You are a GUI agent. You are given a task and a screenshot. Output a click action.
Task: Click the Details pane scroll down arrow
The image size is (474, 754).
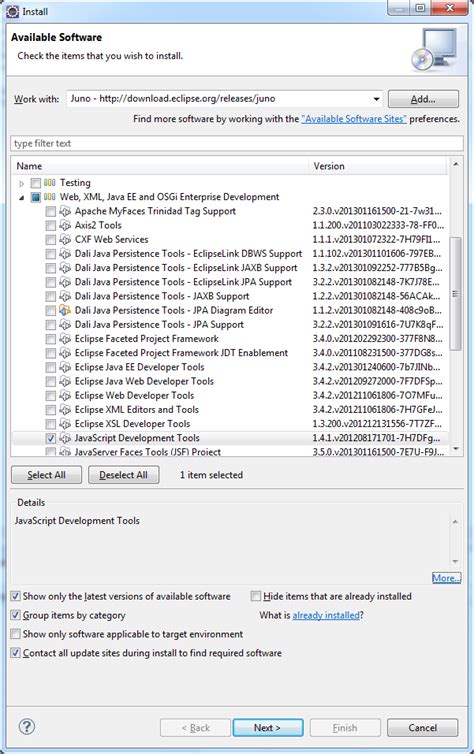[x=455, y=561]
